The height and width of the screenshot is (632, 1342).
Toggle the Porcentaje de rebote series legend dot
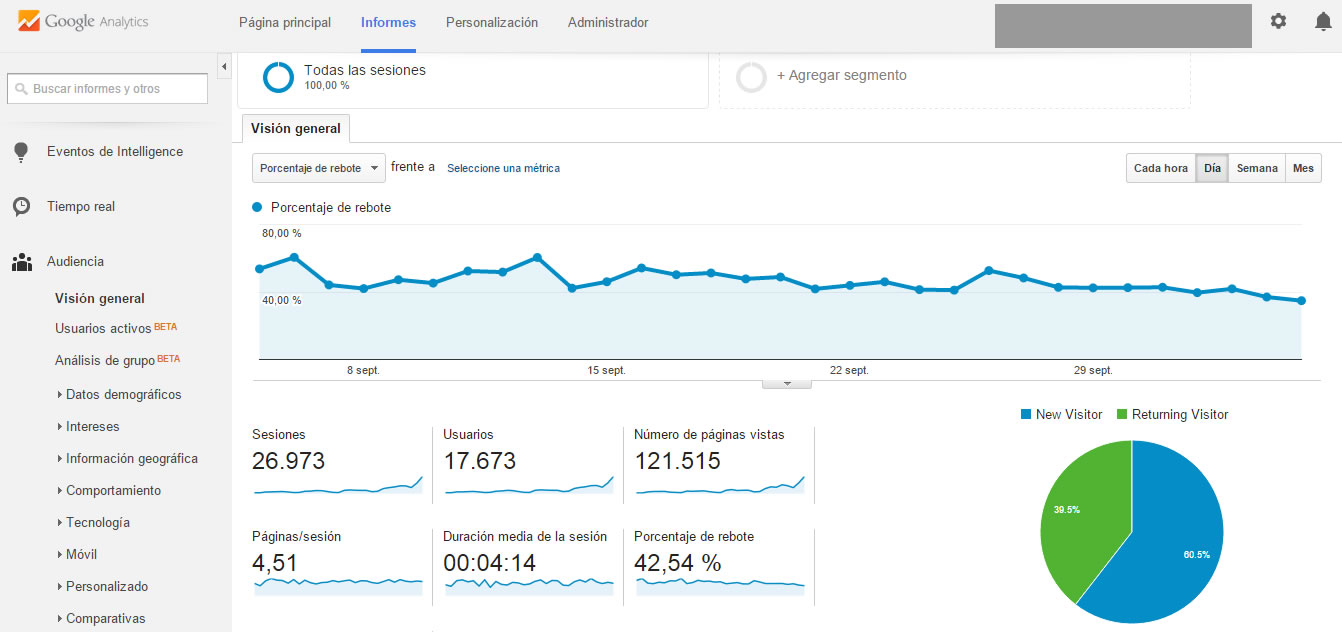coord(257,207)
